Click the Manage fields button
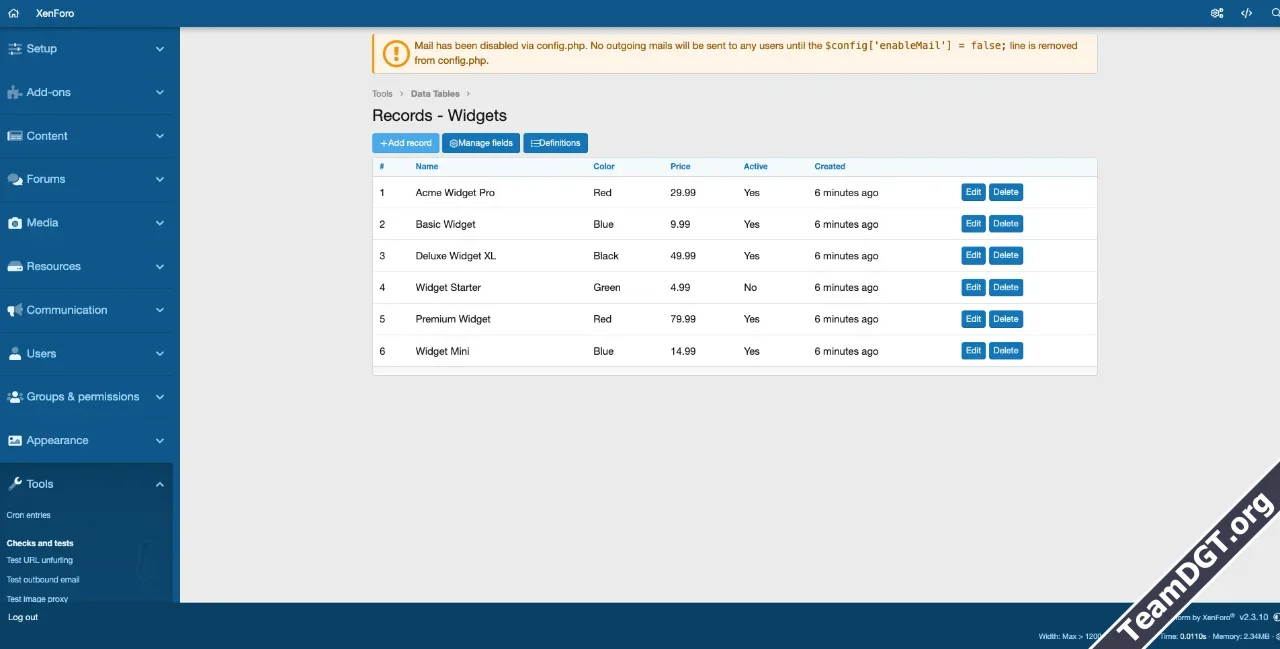Viewport: 1280px width, 649px height. click(481, 143)
